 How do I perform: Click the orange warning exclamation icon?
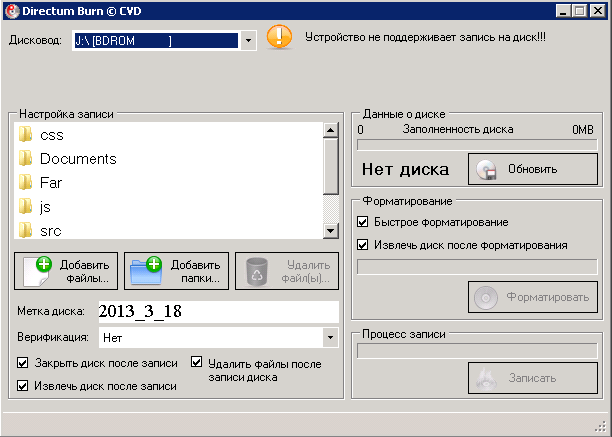click(x=279, y=37)
